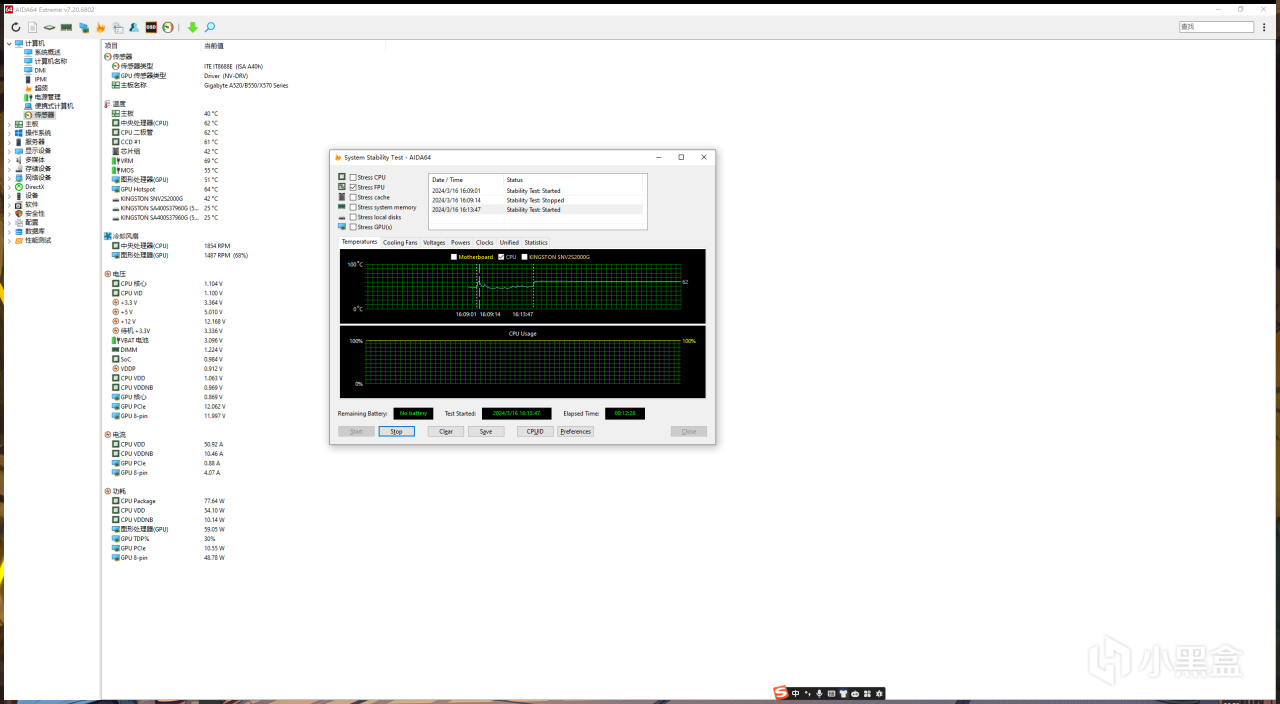Check KINGSTON SNV2S2000G graph legend box
The height and width of the screenshot is (704, 1280).
coord(525,257)
